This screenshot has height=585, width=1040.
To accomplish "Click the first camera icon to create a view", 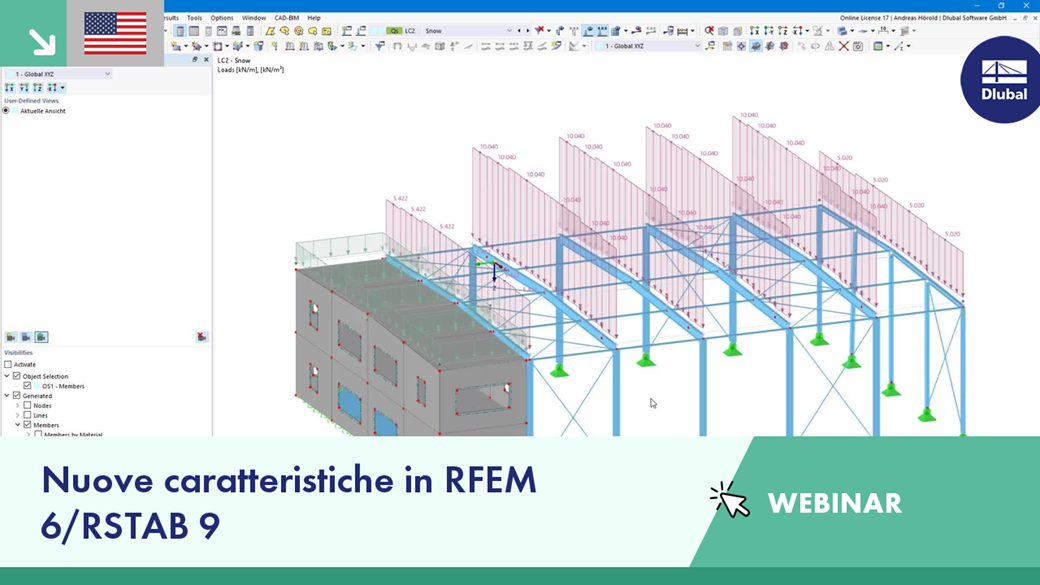I will click(x=11, y=337).
